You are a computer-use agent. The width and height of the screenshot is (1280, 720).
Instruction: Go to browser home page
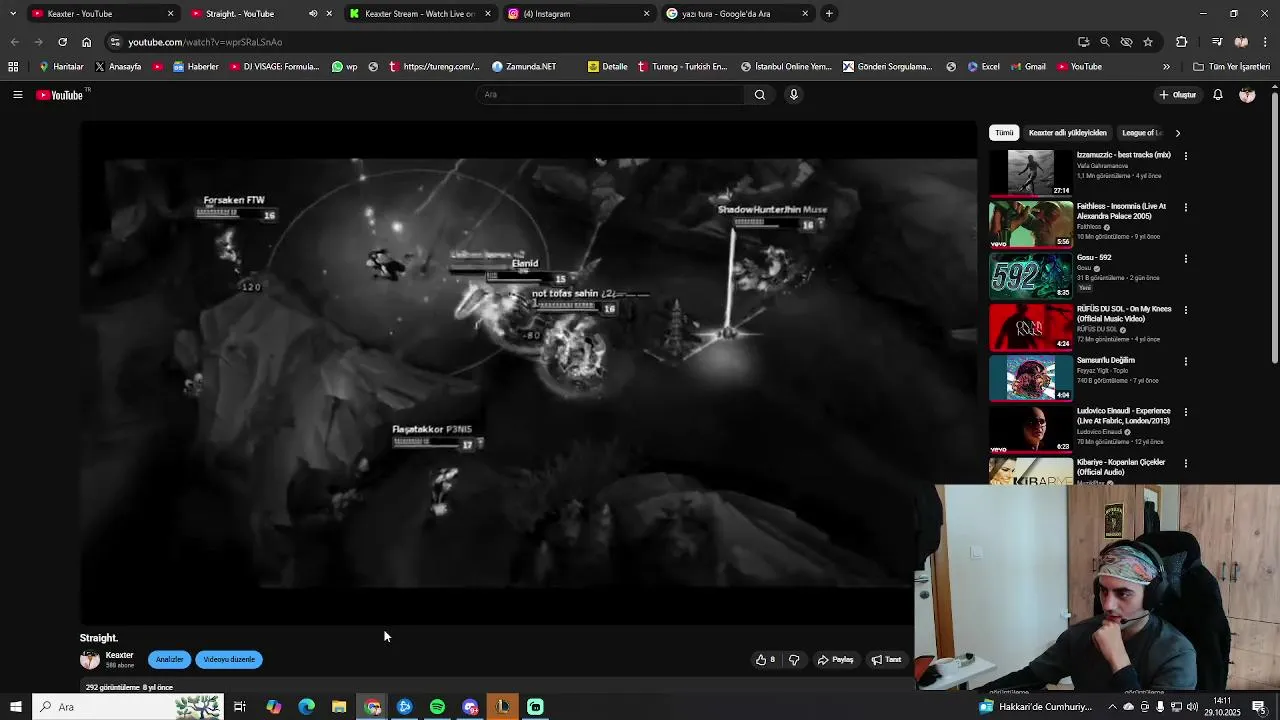86,42
